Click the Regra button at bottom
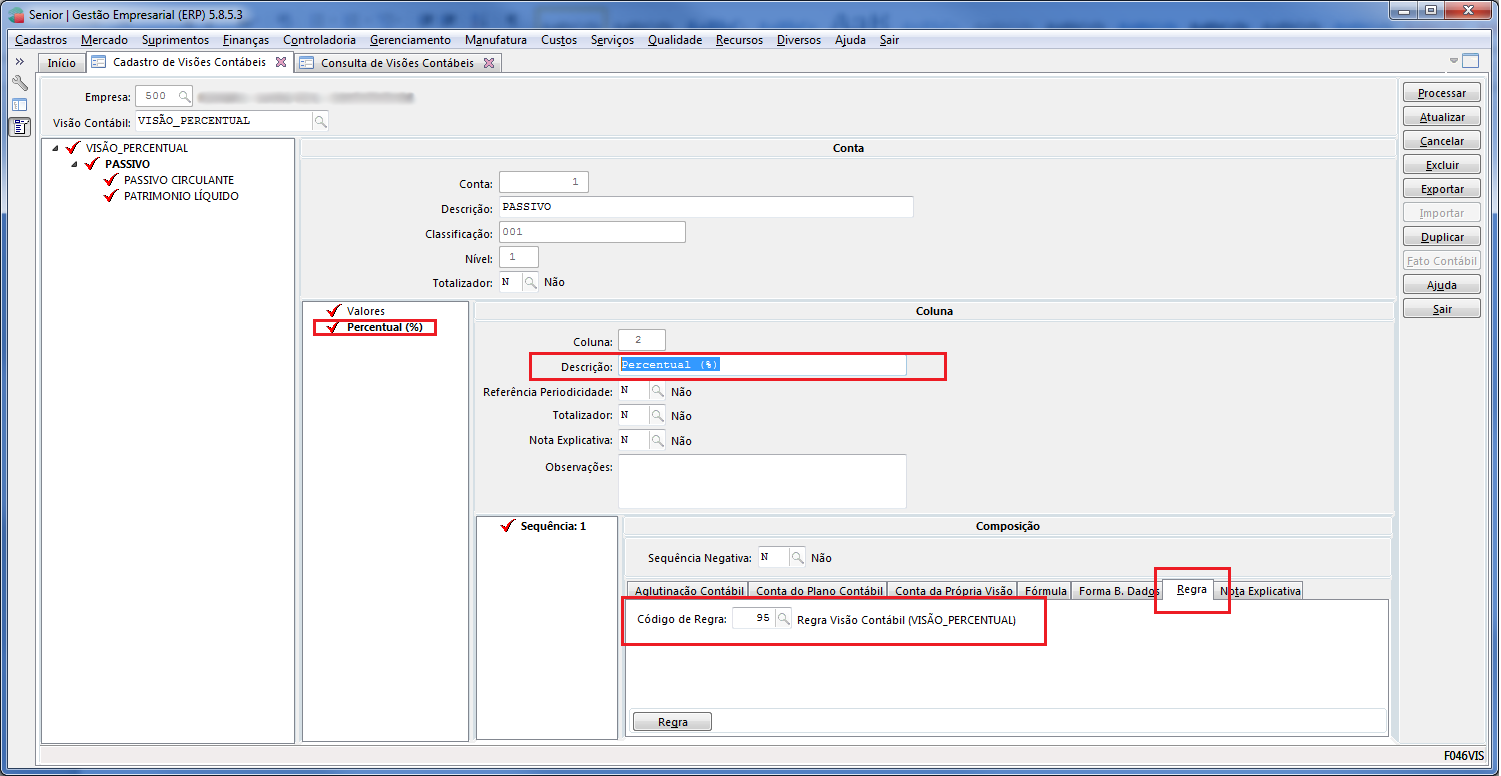The image size is (1501, 776). (x=673, y=722)
